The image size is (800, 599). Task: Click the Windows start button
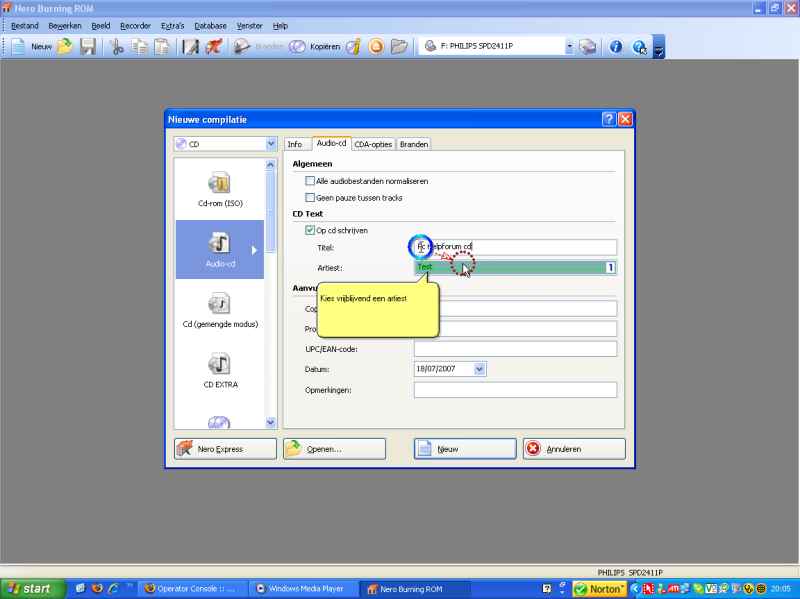(32, 589)
